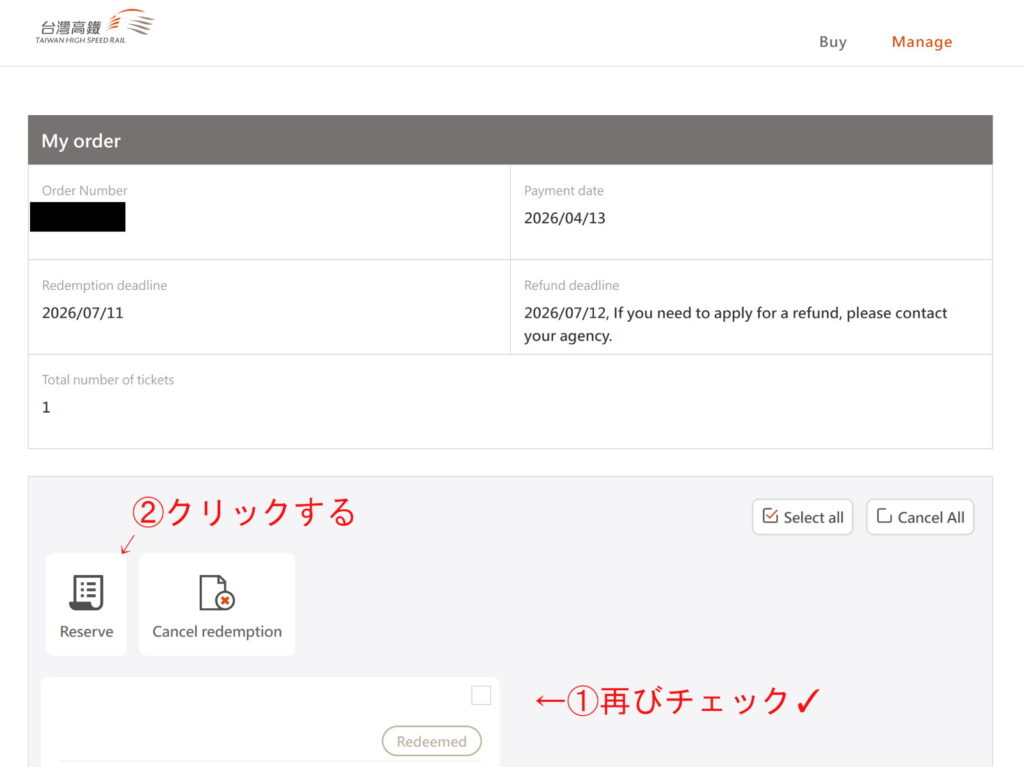Image resolution: width=1024 pixels, height=767 pixels.
Task: Open the Buy menu
Action: [x=832, y=42]
